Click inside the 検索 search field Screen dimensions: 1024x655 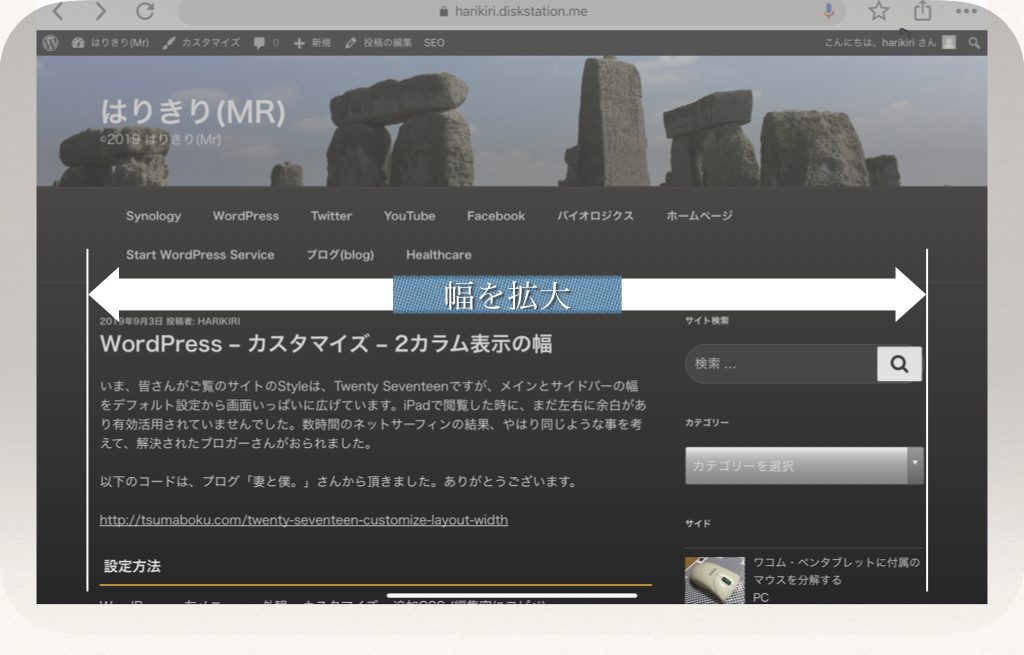pyautogui.click(x=780, y=364)
